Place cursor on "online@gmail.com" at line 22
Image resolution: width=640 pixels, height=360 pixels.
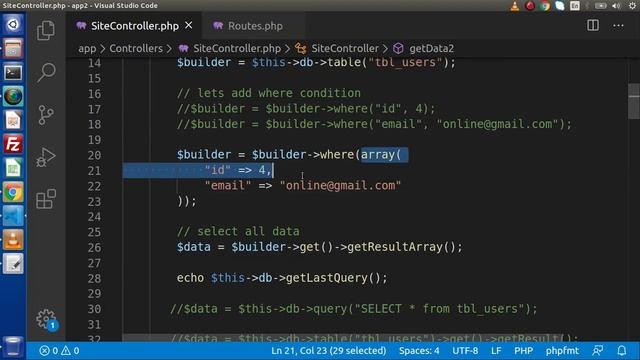tap(340, 186)
